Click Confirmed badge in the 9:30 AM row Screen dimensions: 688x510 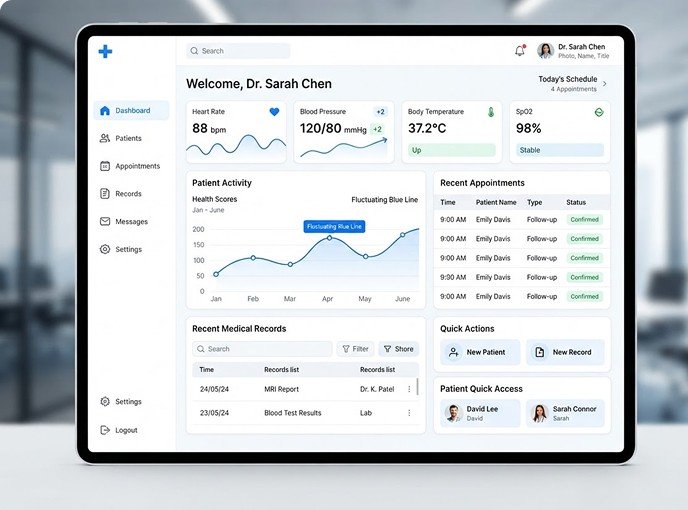coord(584,277)
